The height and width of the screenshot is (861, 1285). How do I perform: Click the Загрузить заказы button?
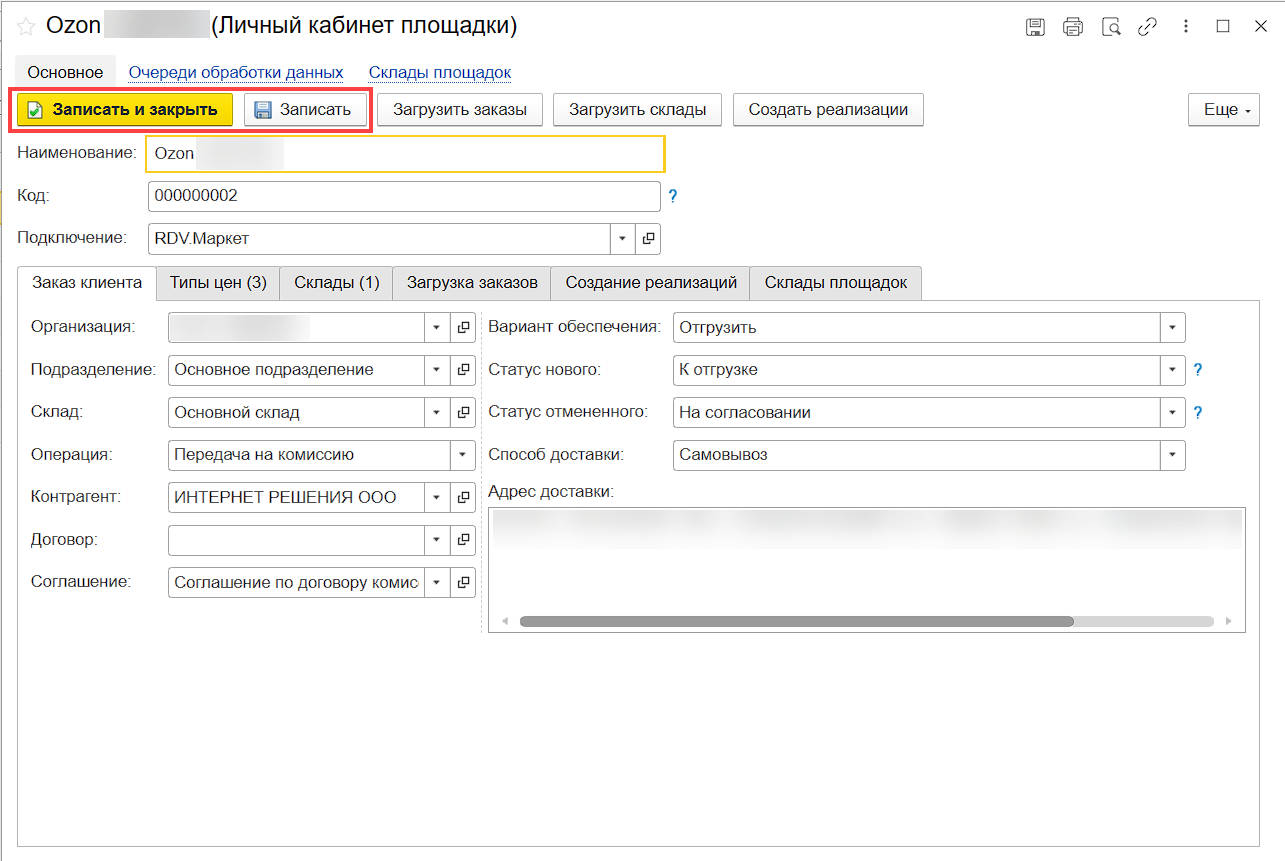click(x=460, y=110)
